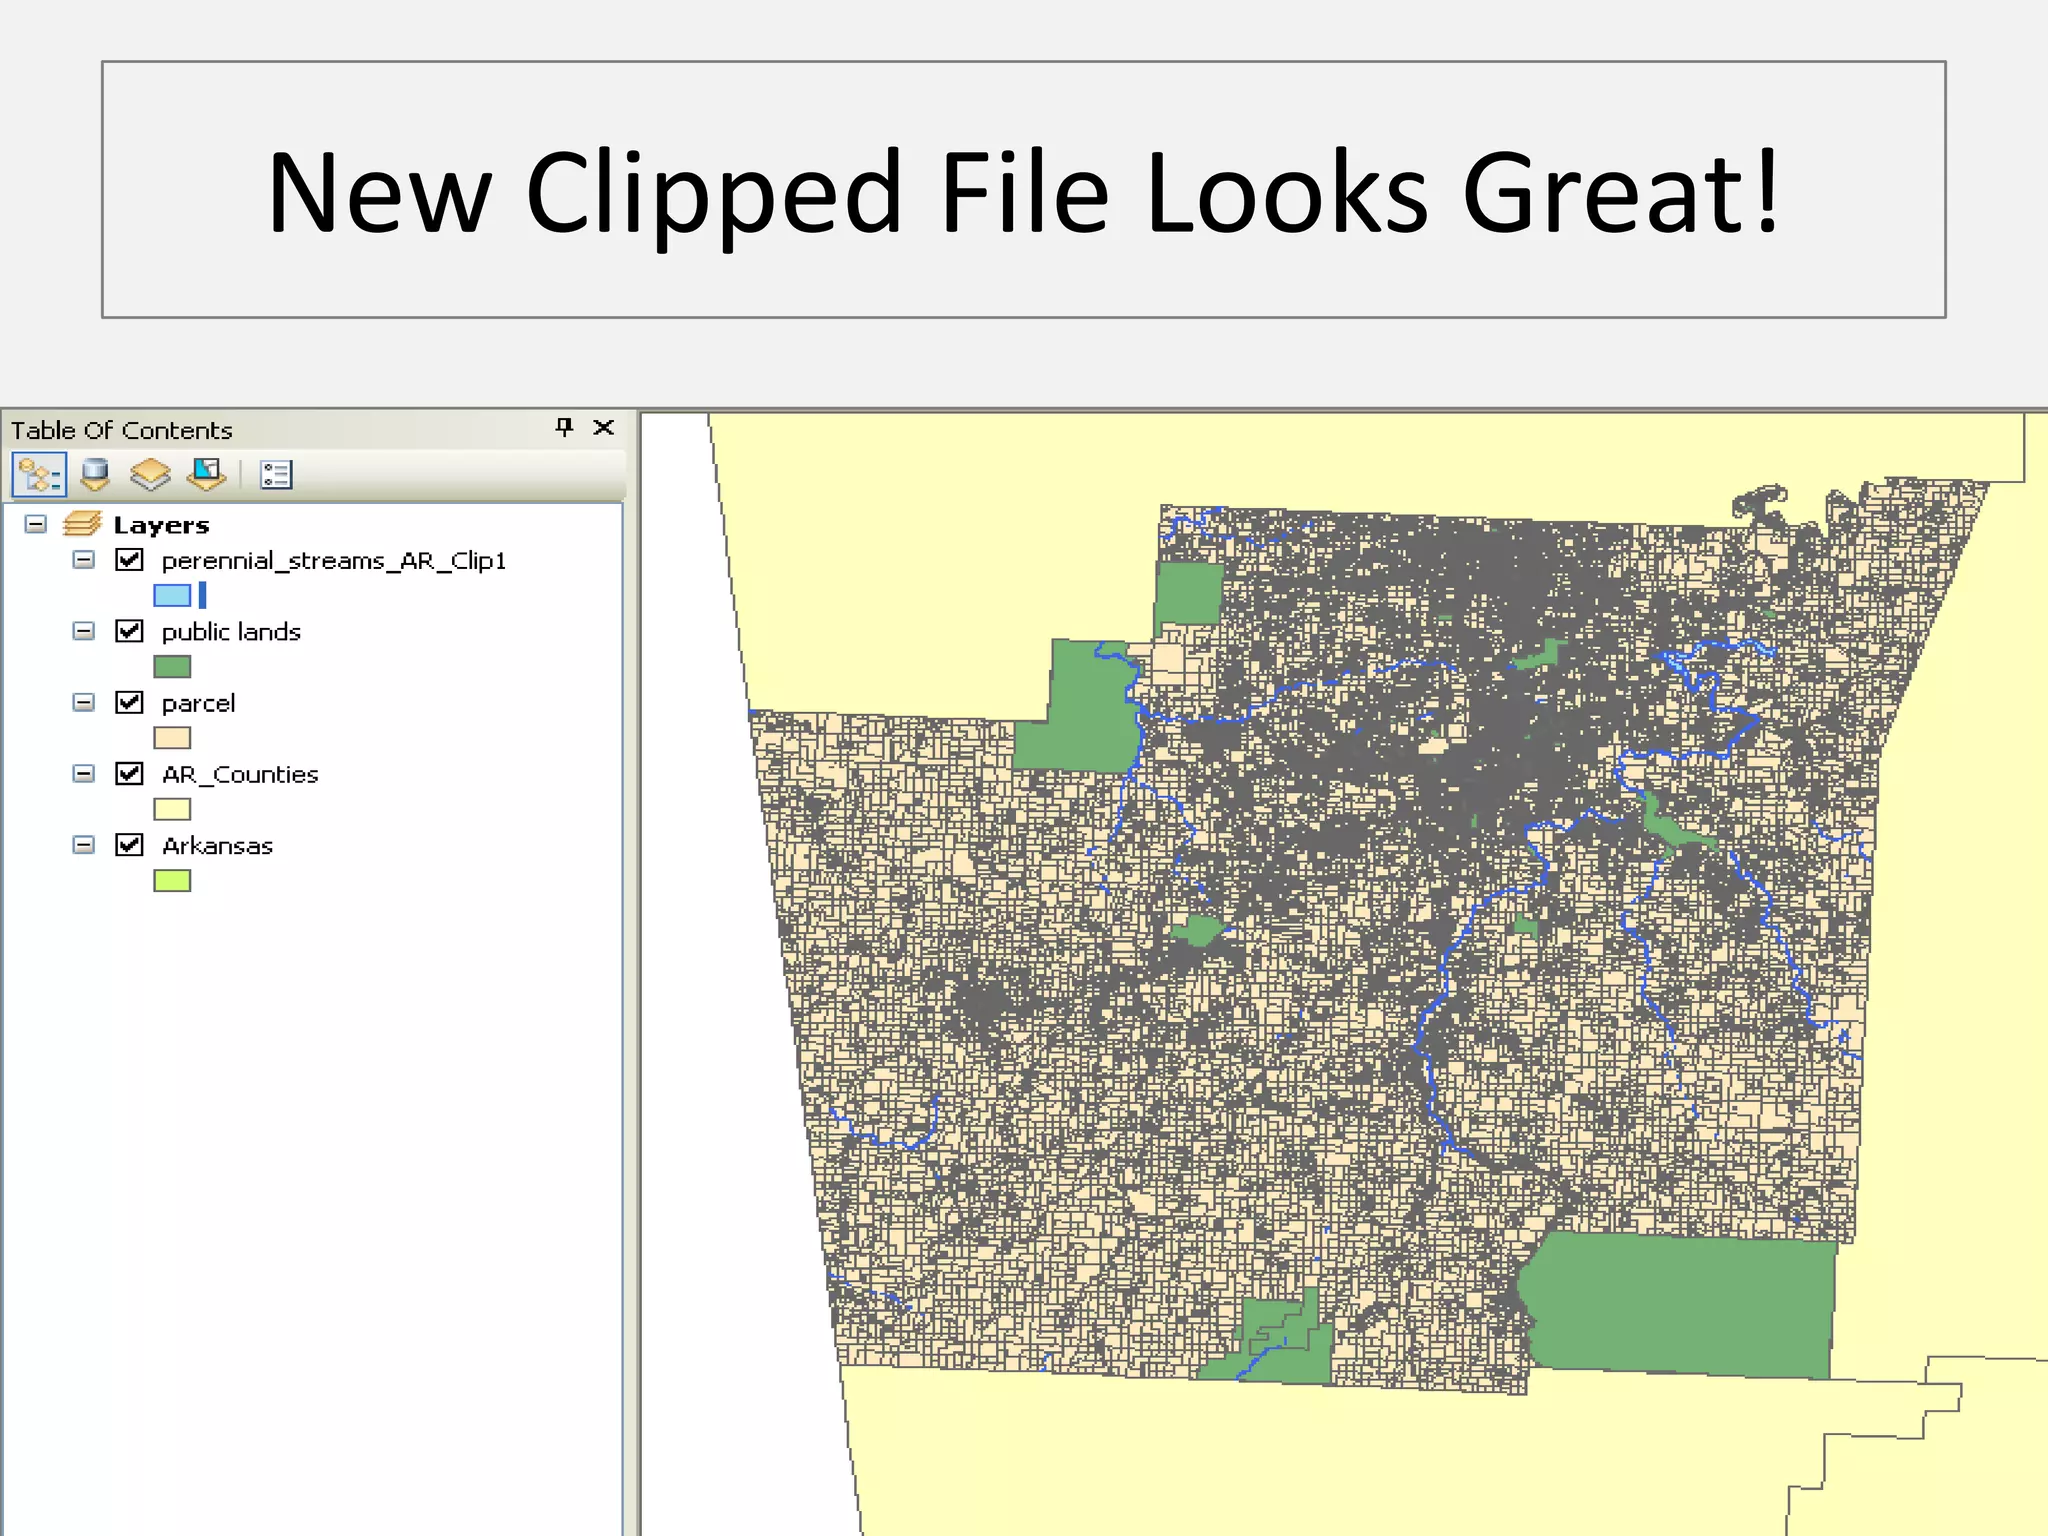Select the Arkansas layer name

pyautogui.click(x=217, y=846)
